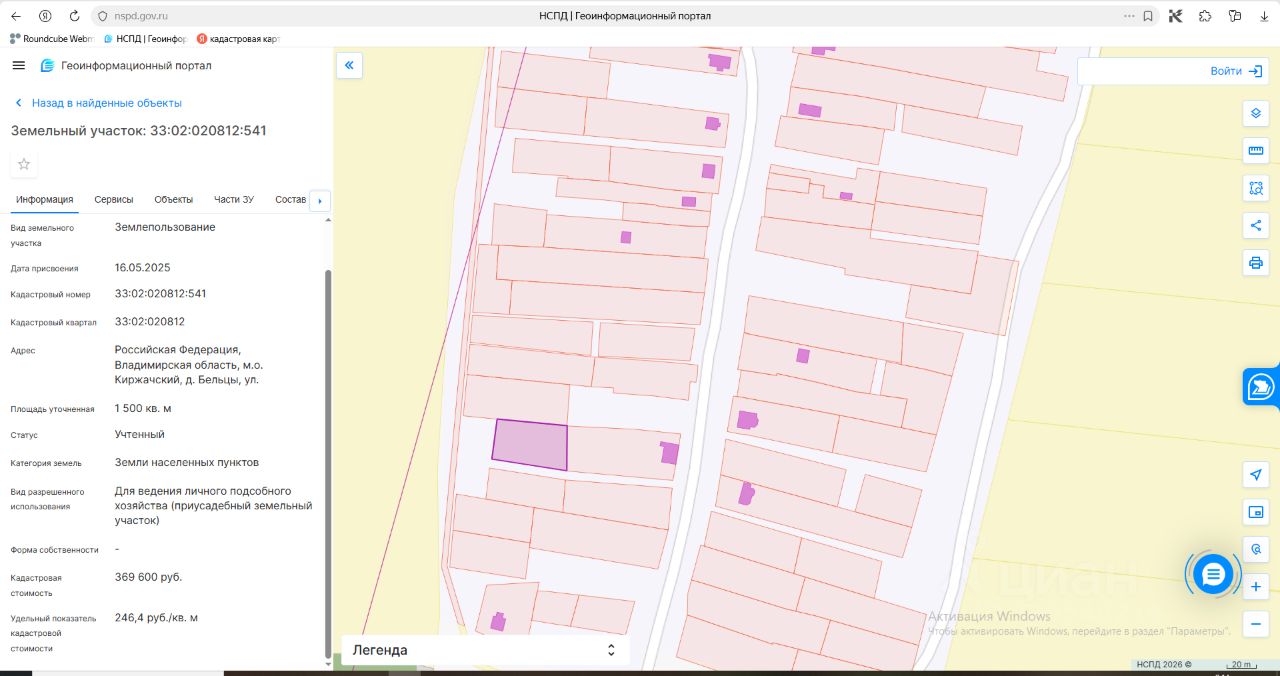Switch to the Сервисы tab
Viewport: 1280px width, 676px height.
pos(114,199)
